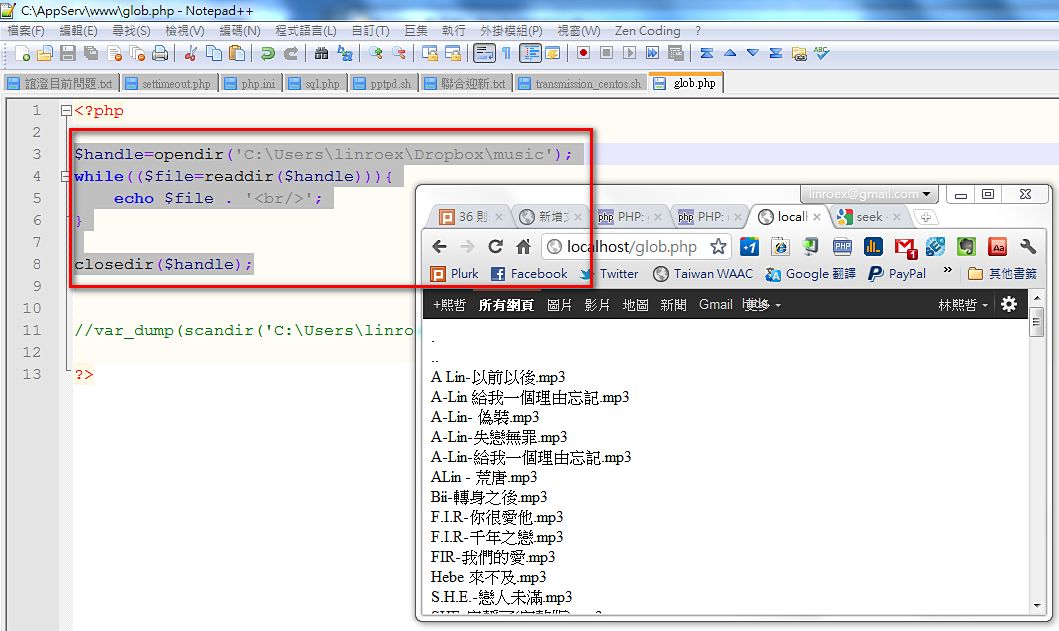Click the Chrome page scroll down arrow
This screenshot has height=631, width=1059.
point(1037,606)
